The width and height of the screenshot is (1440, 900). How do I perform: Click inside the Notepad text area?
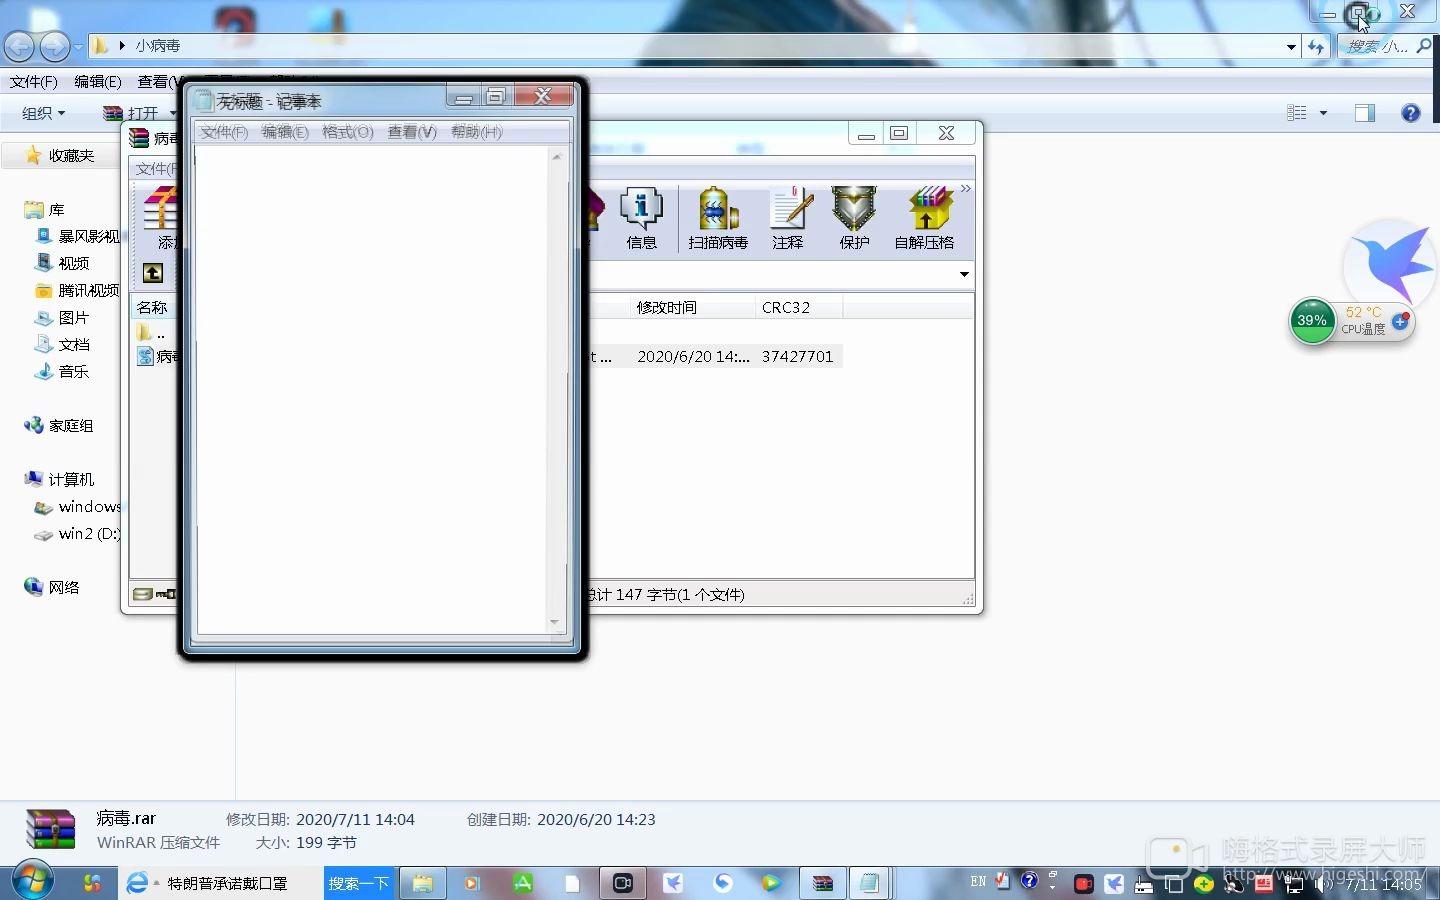point(372,390)
